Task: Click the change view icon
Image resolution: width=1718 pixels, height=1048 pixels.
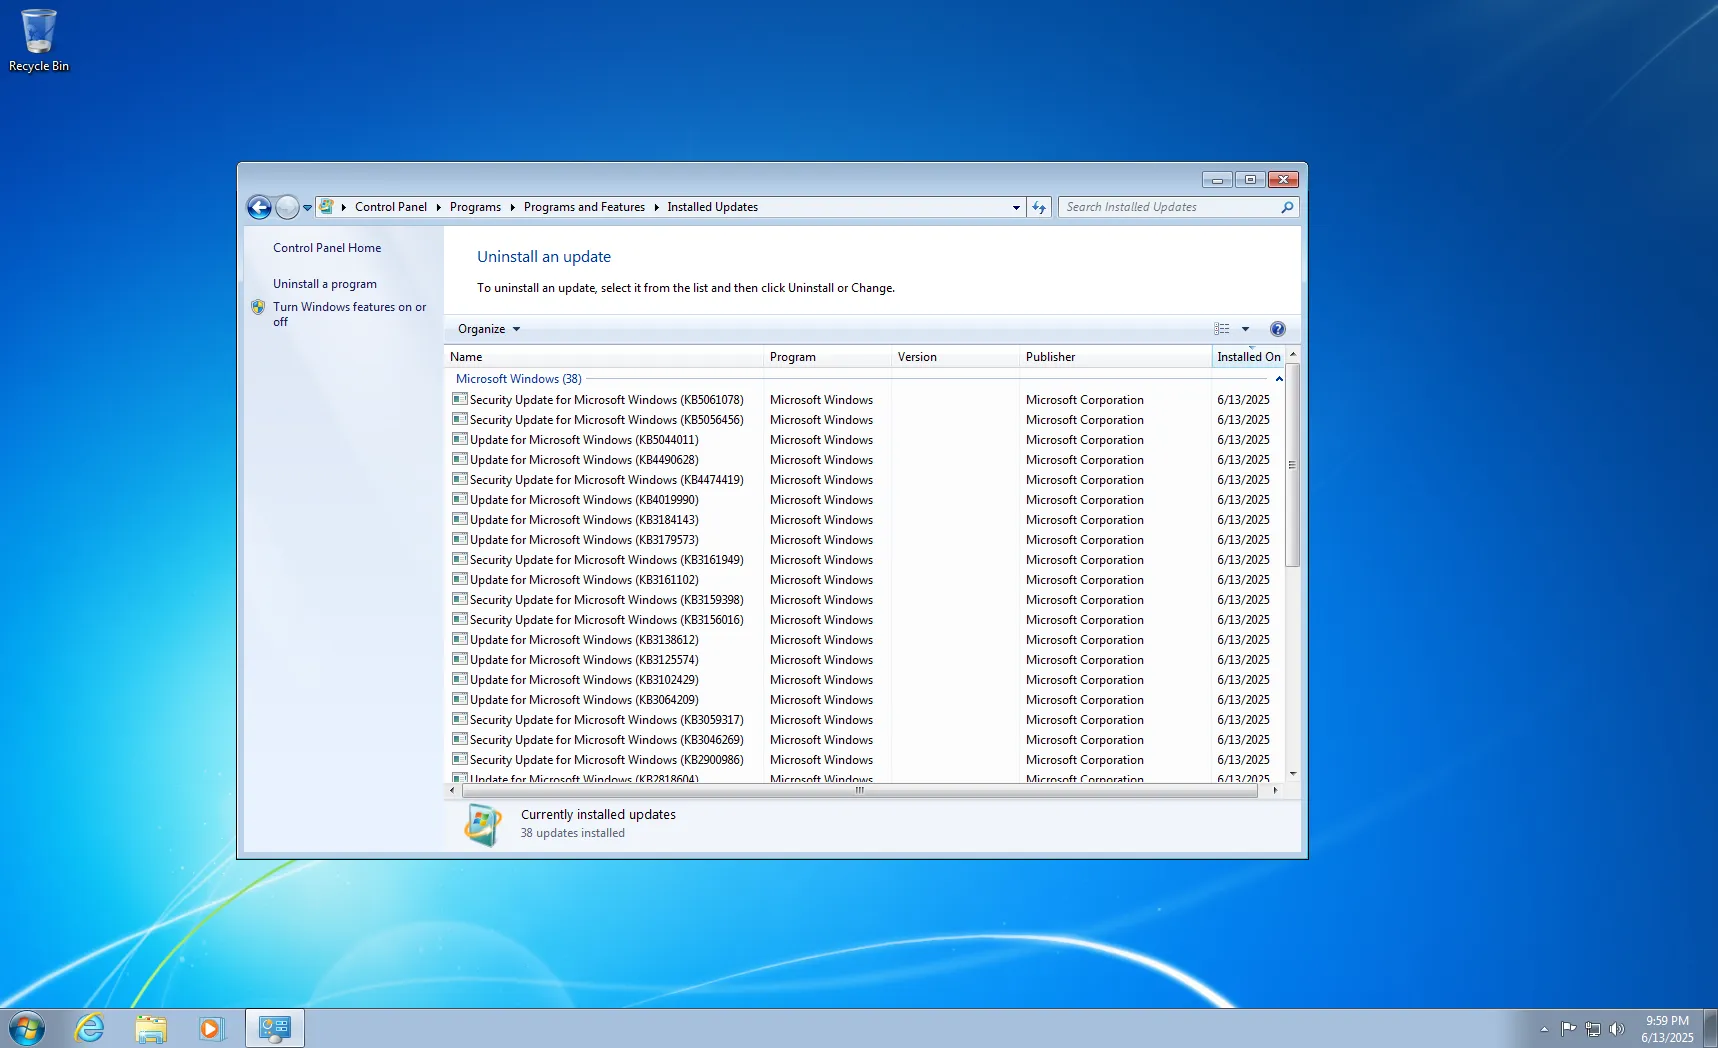Action: pos(1222,329)
